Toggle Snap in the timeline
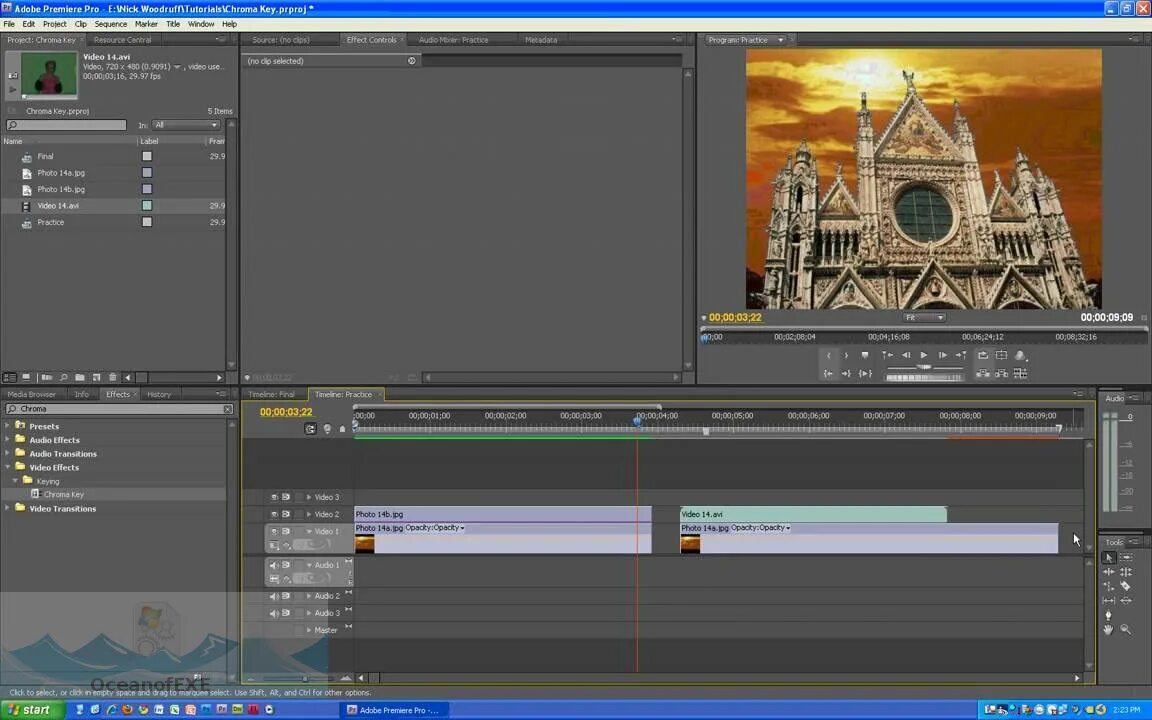Image resolution: width=1152 pixels, height=720 pixels. [310, 428]
